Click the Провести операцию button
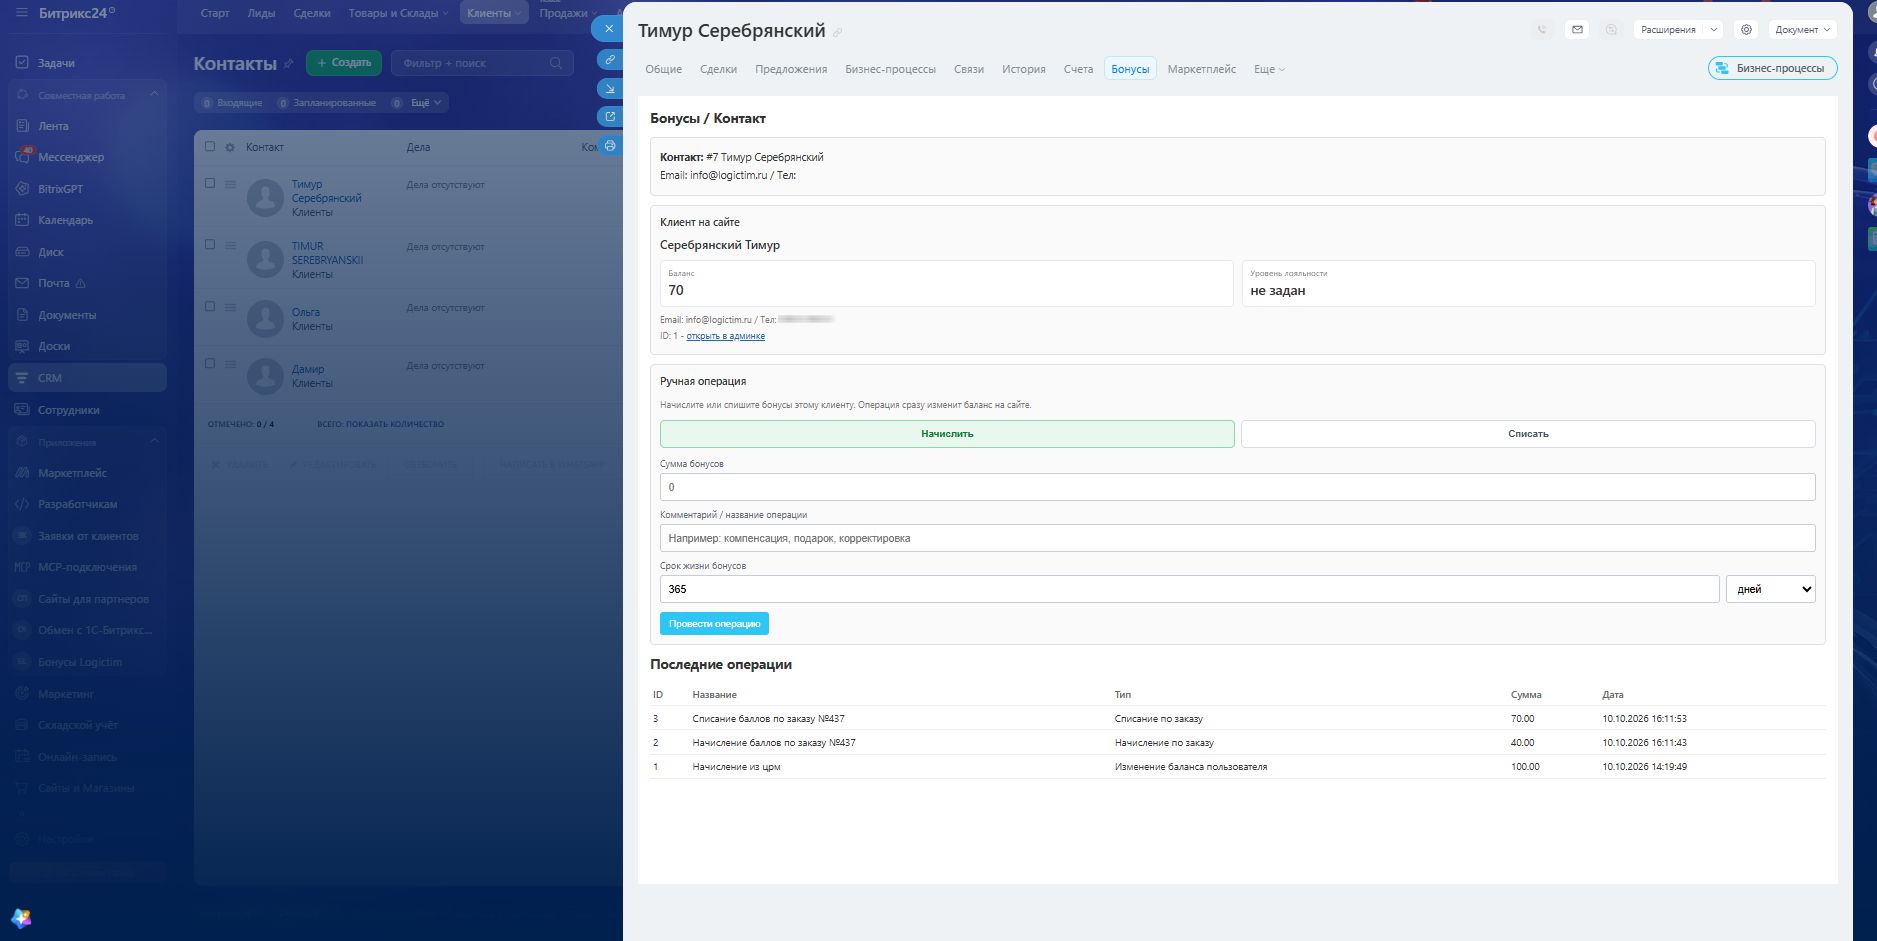 [714, 624]
